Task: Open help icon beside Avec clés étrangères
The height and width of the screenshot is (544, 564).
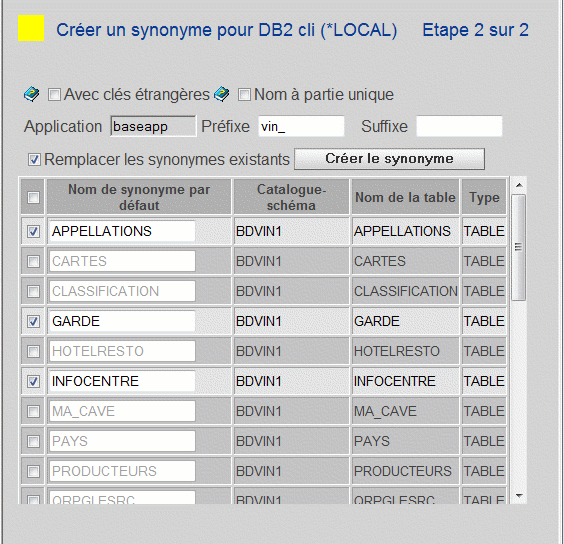Action: tap(32, 95)
